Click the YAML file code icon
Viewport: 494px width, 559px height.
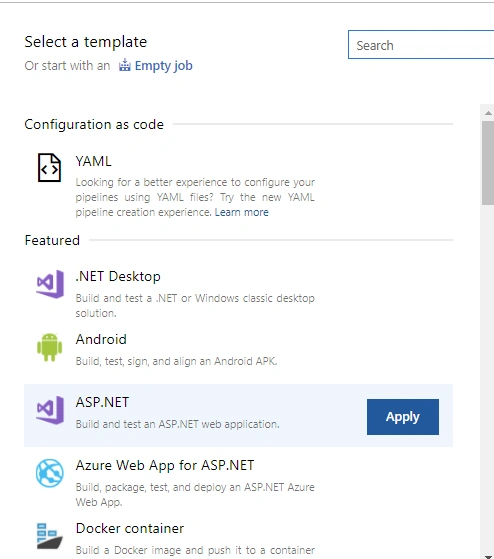tap(50, 168)
